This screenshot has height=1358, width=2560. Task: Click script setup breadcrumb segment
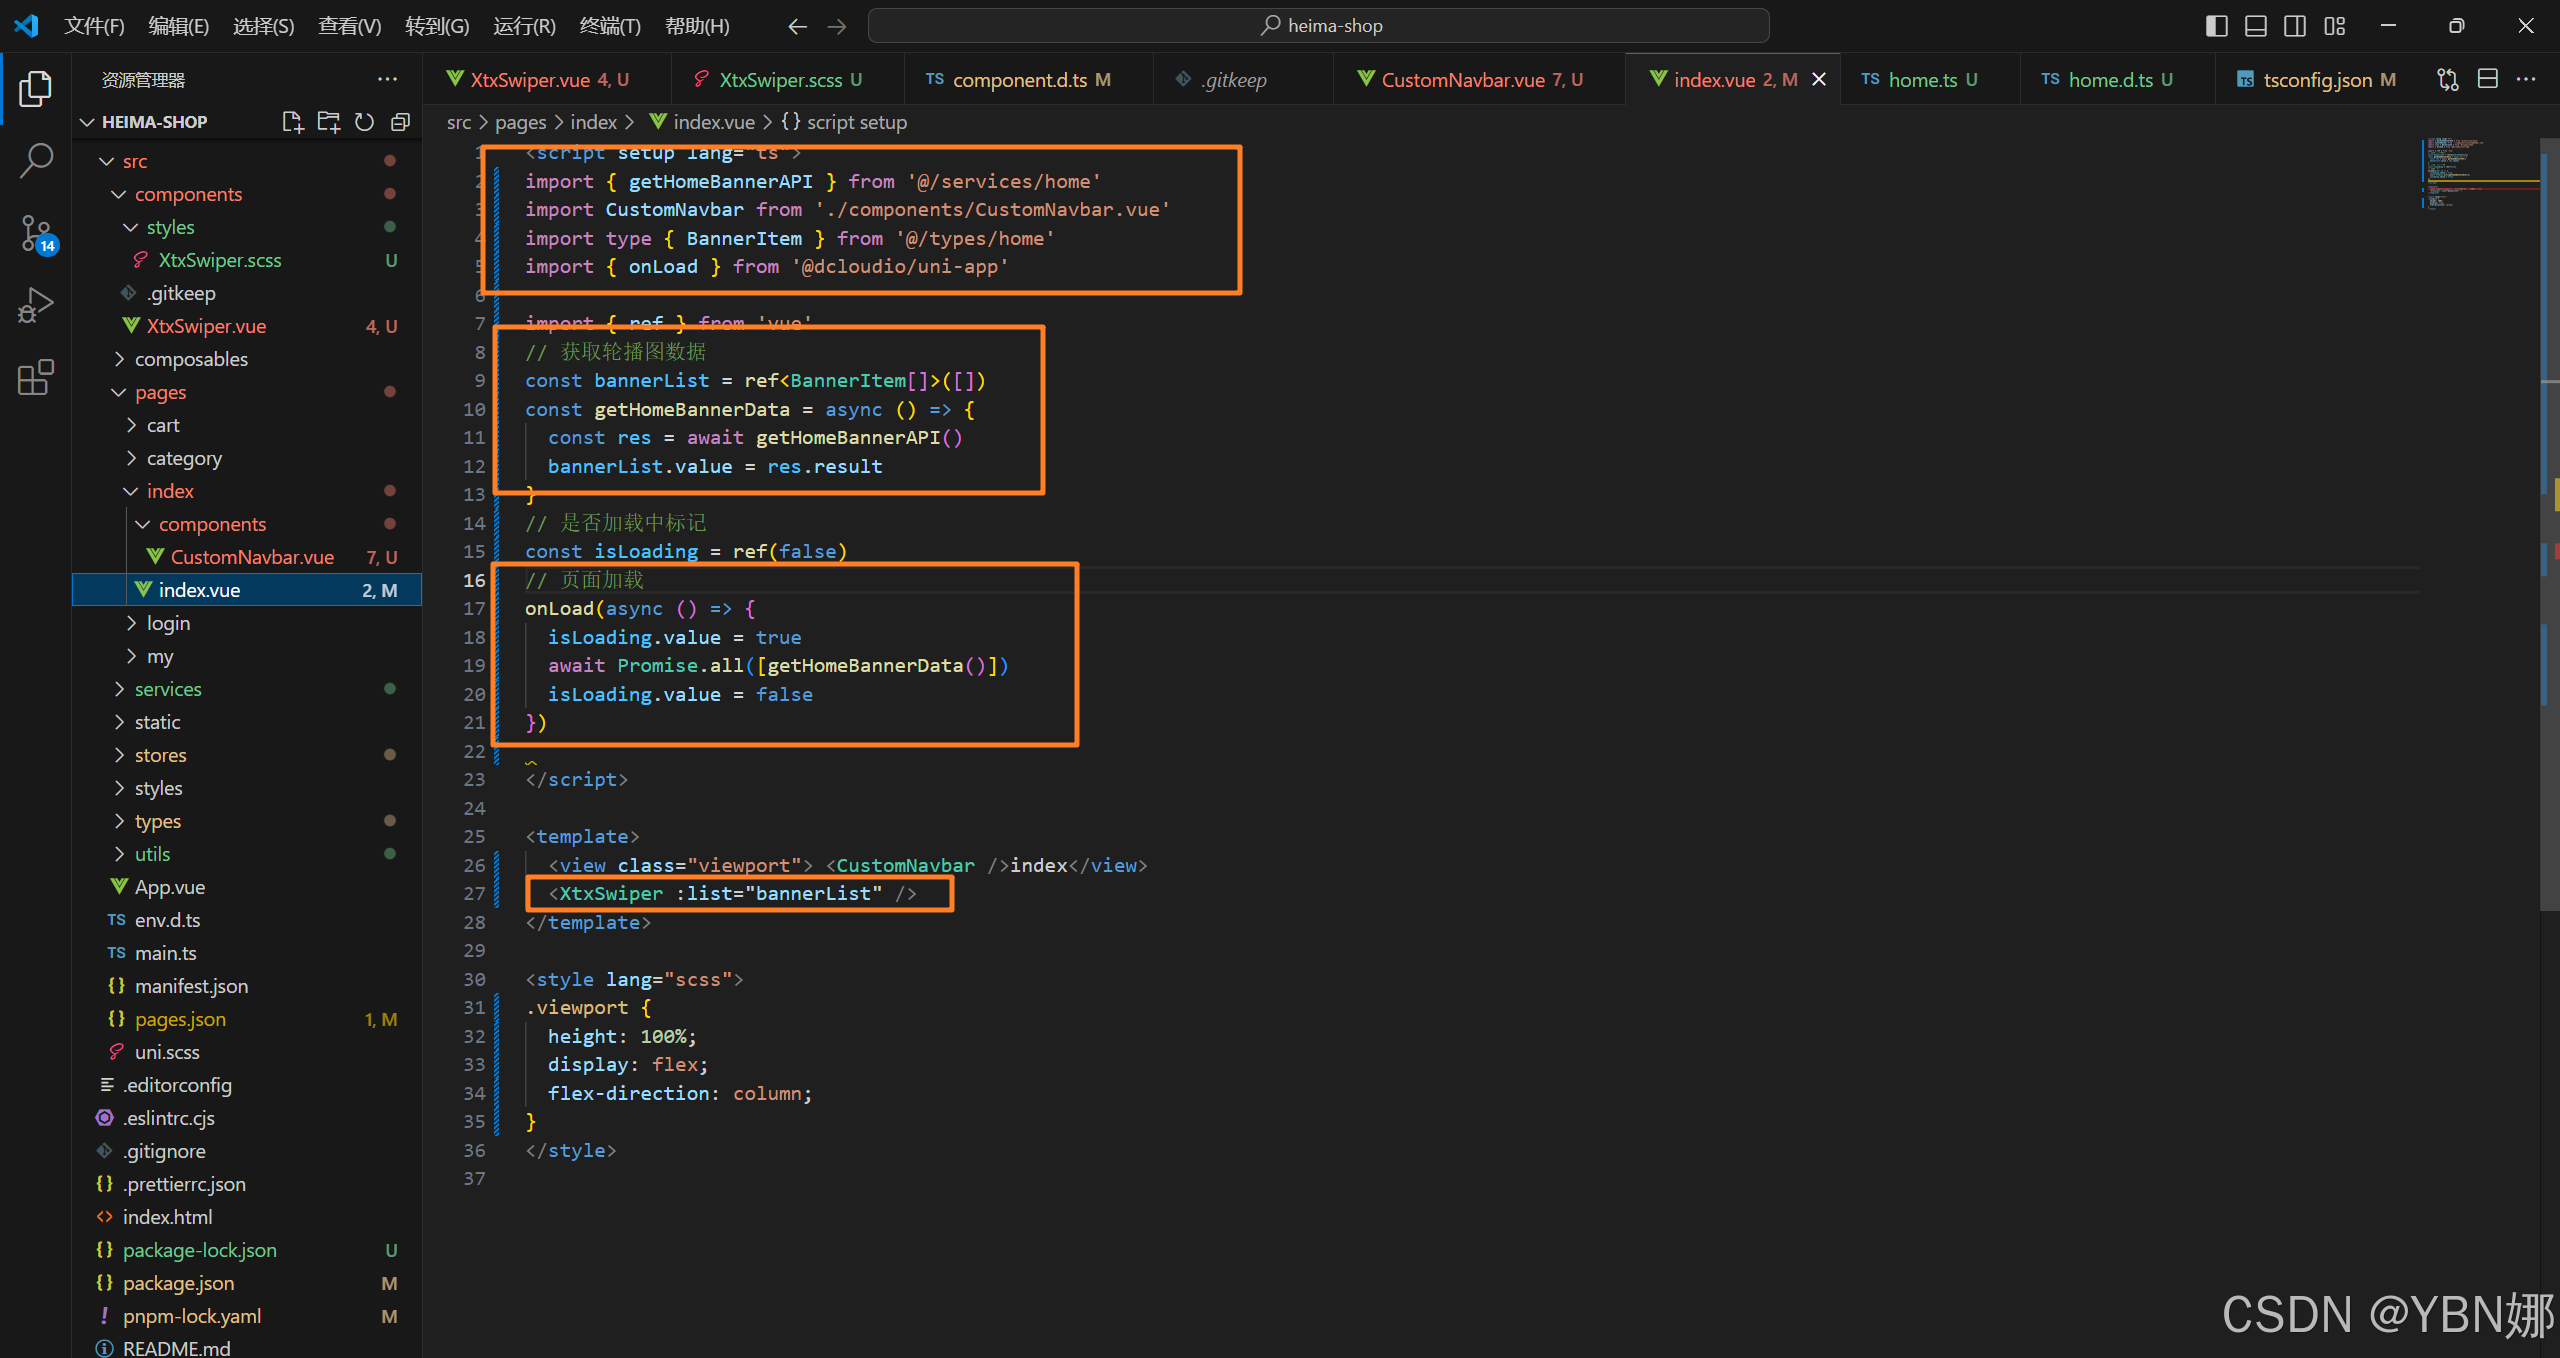pos(856,122)
